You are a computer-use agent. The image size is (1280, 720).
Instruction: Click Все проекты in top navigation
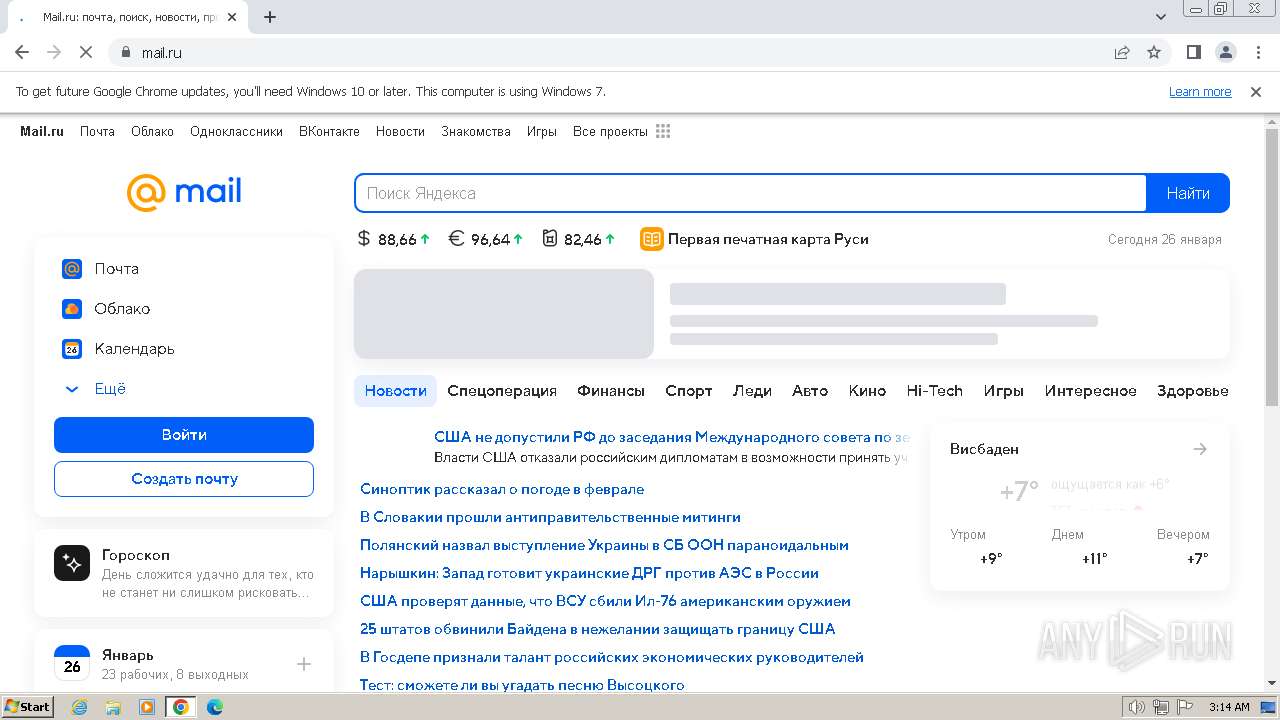[610, 131]
